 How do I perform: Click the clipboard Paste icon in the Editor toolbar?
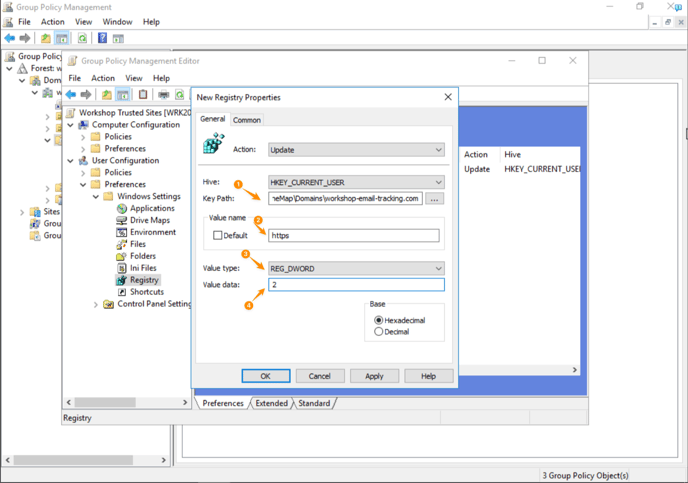pos(143,94)
